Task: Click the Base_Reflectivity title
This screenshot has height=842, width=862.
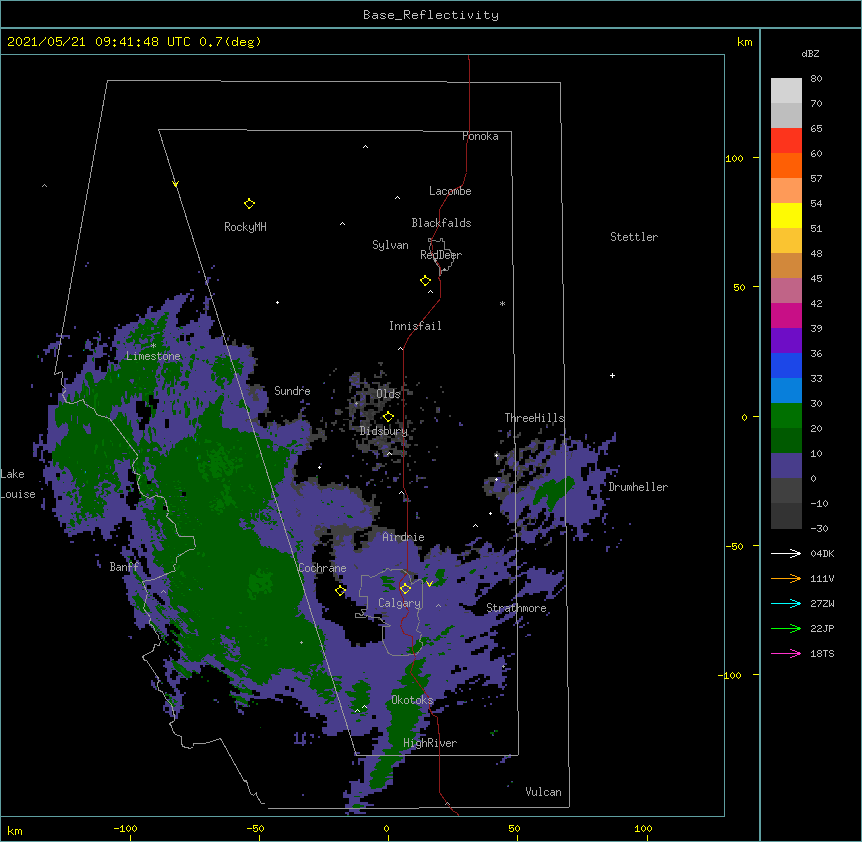Action: pyautogui.click(x=431, y=15)
